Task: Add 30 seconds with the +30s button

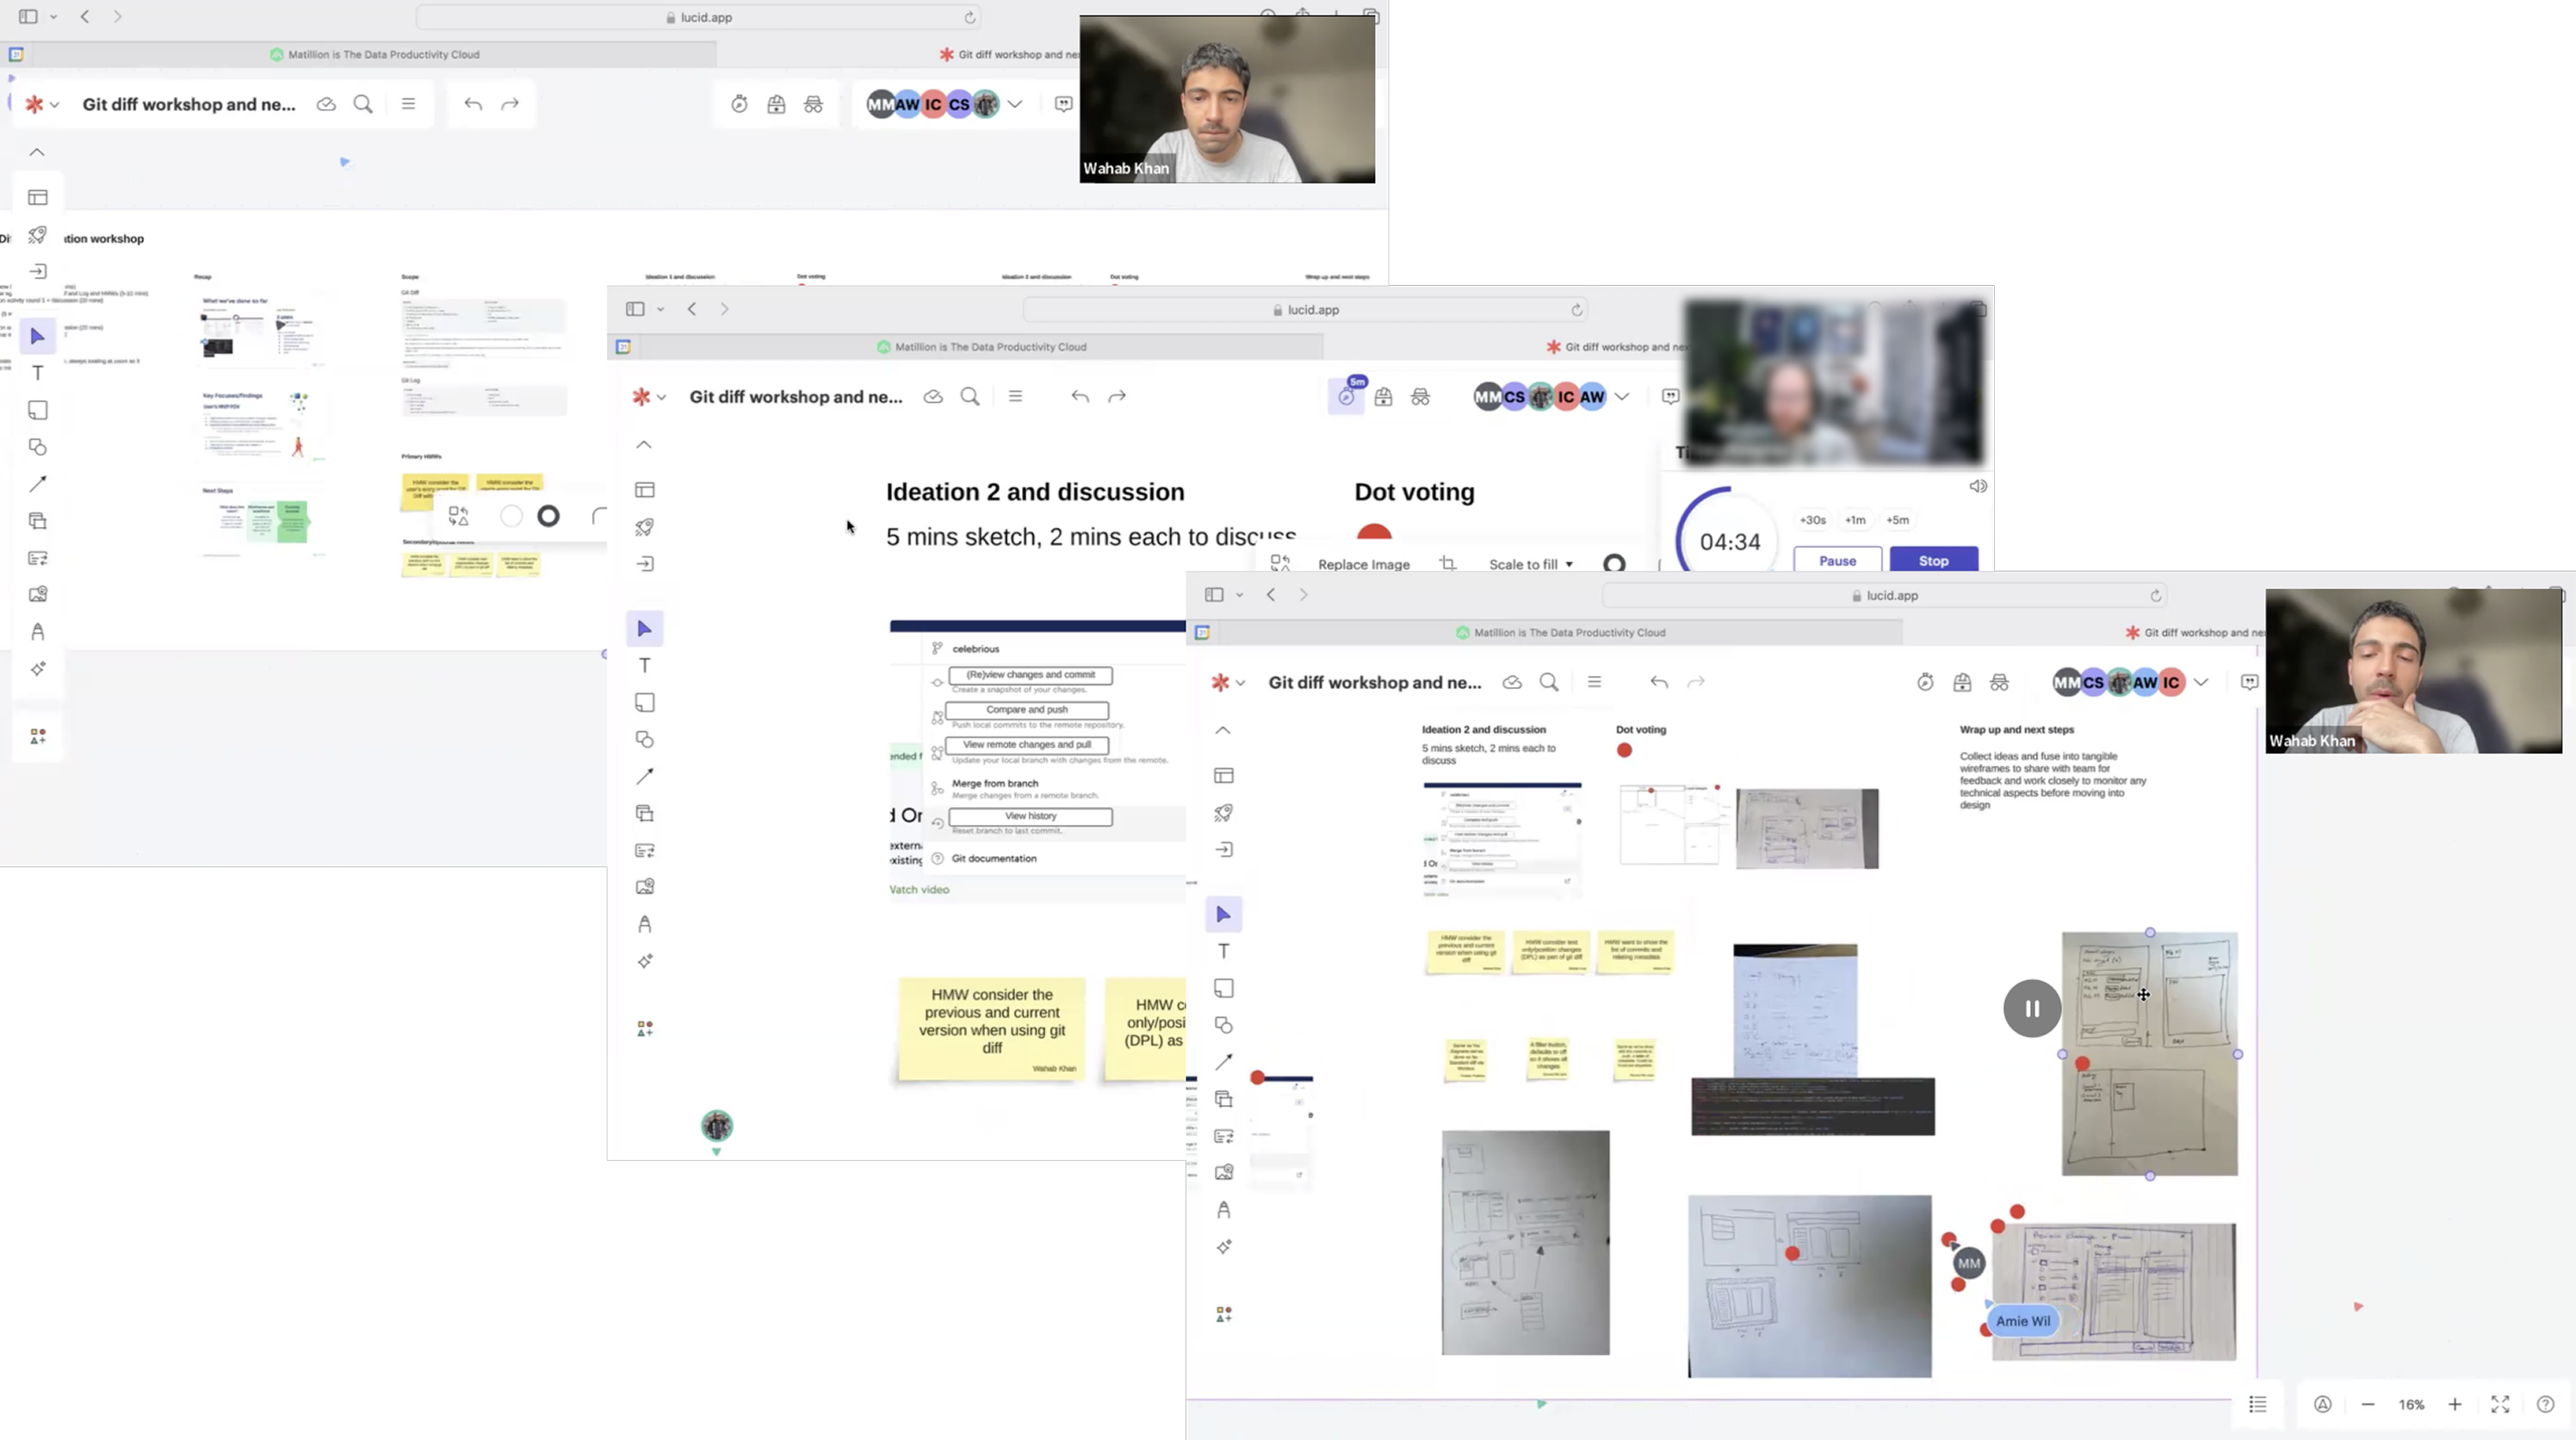Action: click(x=1812, y=520)
